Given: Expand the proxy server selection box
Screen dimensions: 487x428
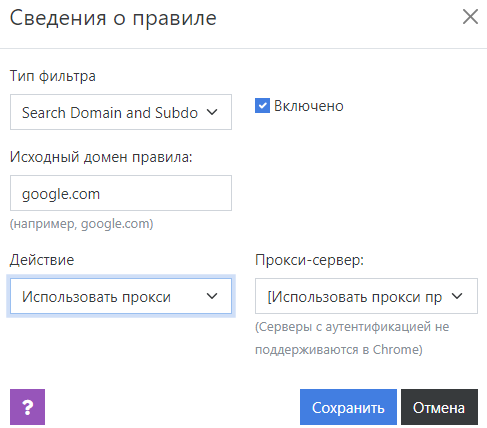Looking at the screenshot, I should 366,296.
